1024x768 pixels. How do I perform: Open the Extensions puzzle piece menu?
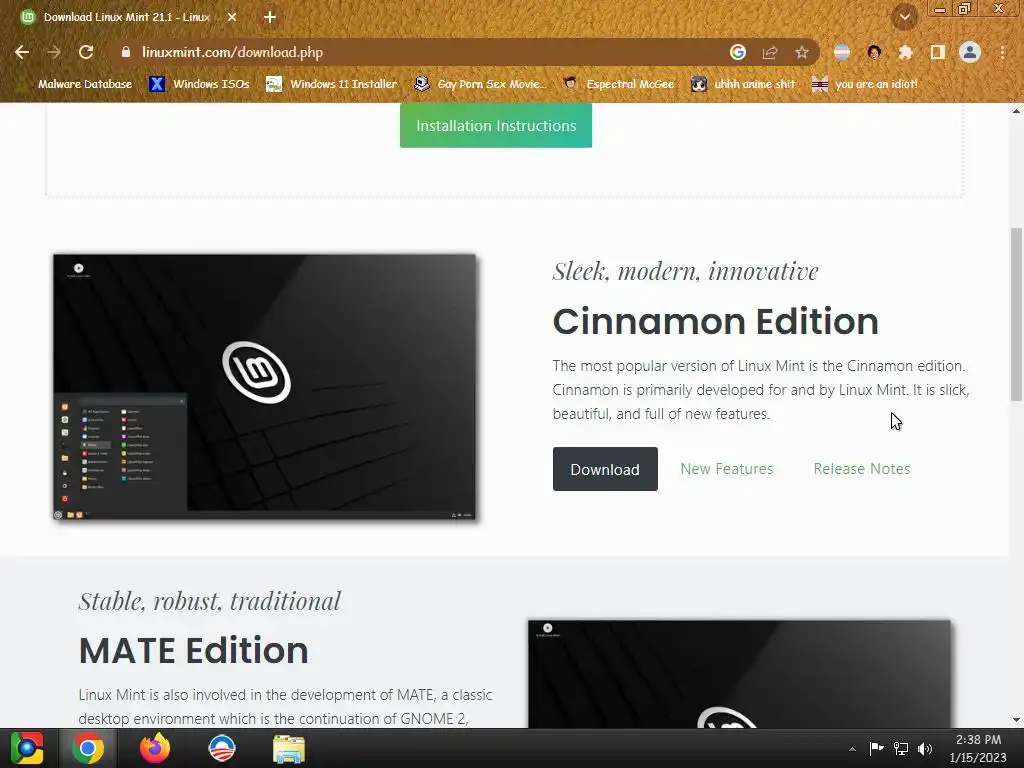point(905,52)
